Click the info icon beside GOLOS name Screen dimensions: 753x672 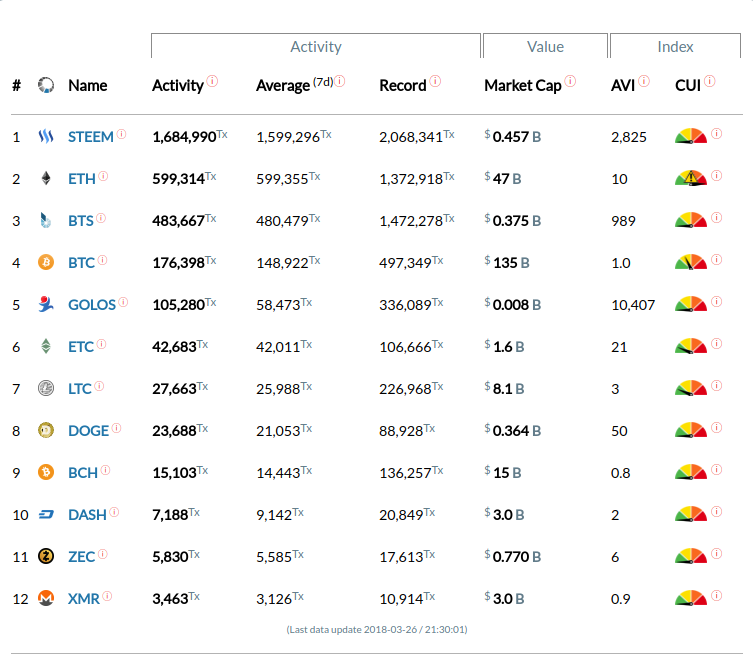[x=123, y=302]
